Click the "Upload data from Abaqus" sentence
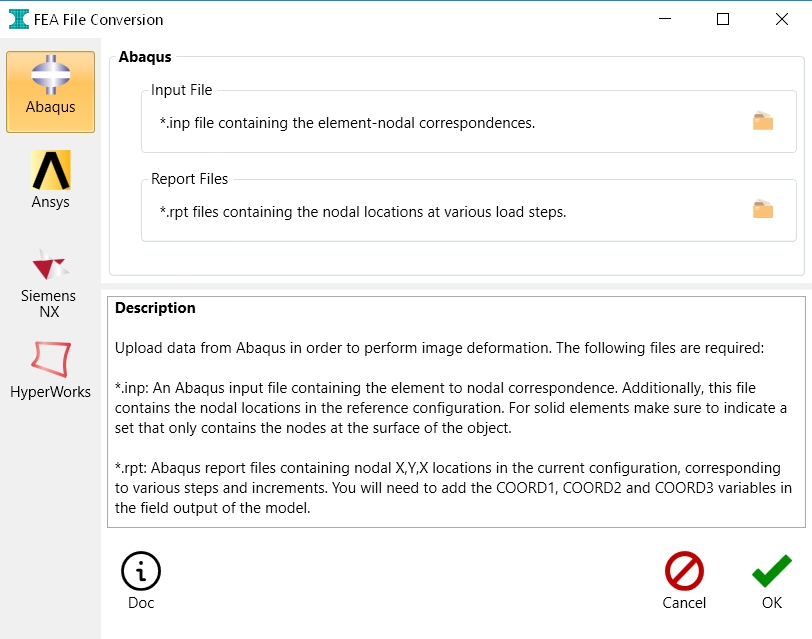Viewport: 812px width, 639px height. (439, 347)
